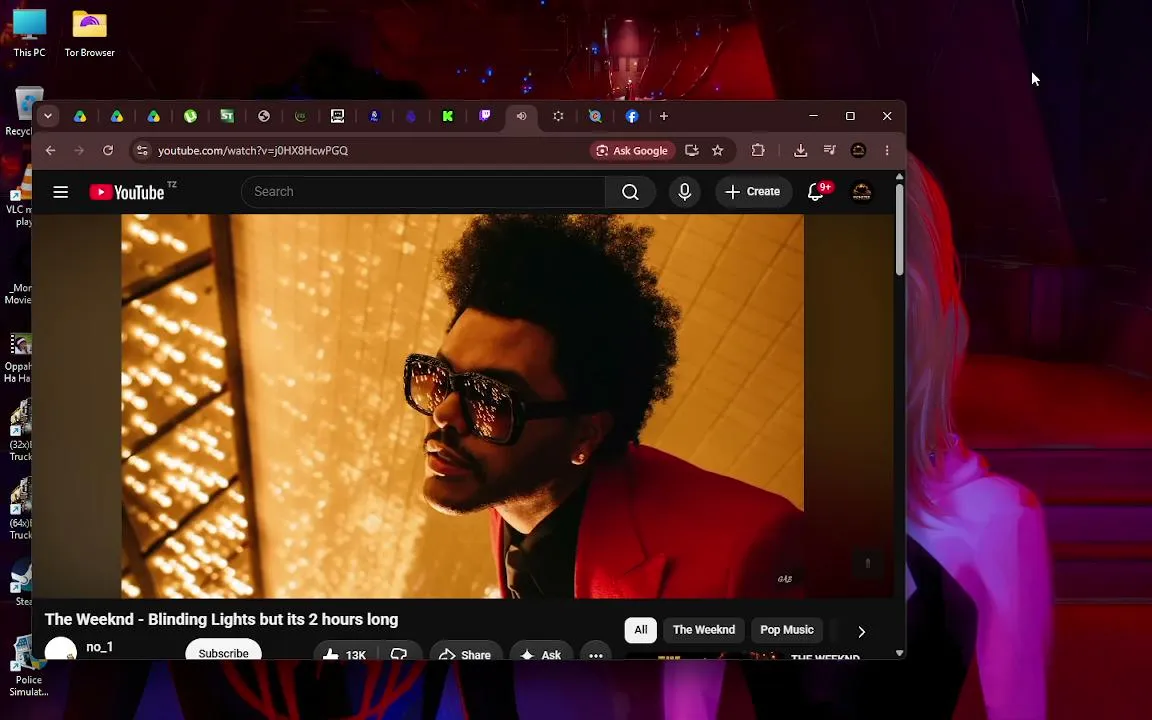Screen dimensions: 1152x720
Task: Select VLC media player desktop shortcut
Action: click(x=21, y=196)
